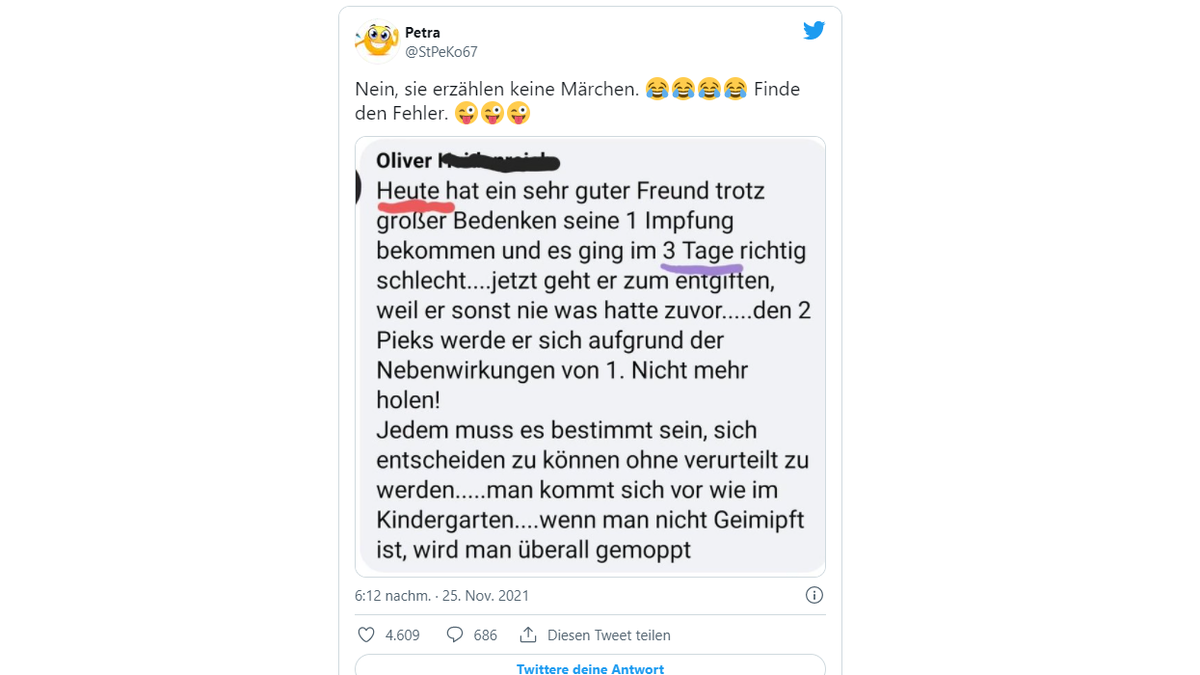The image size is (1200, 675).
Task: Click 'Diesen Tweet teilen' text
Action: tap(608, 634)
